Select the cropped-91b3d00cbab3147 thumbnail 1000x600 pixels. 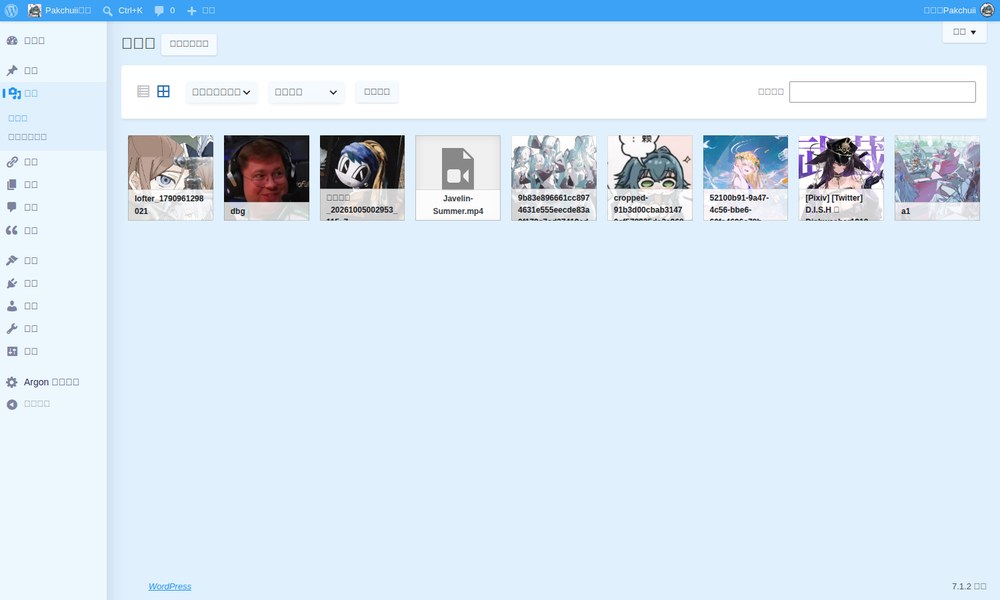650,178
